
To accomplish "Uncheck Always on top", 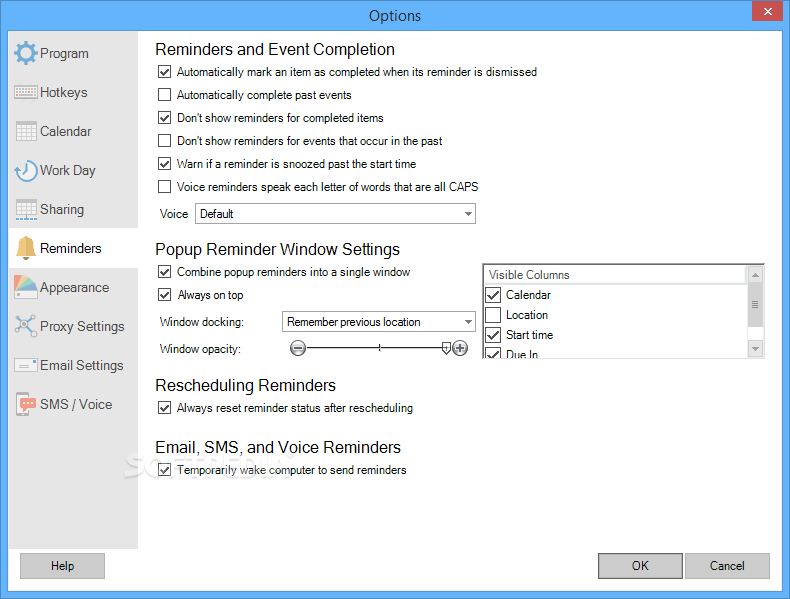I will tap(164, 295).
